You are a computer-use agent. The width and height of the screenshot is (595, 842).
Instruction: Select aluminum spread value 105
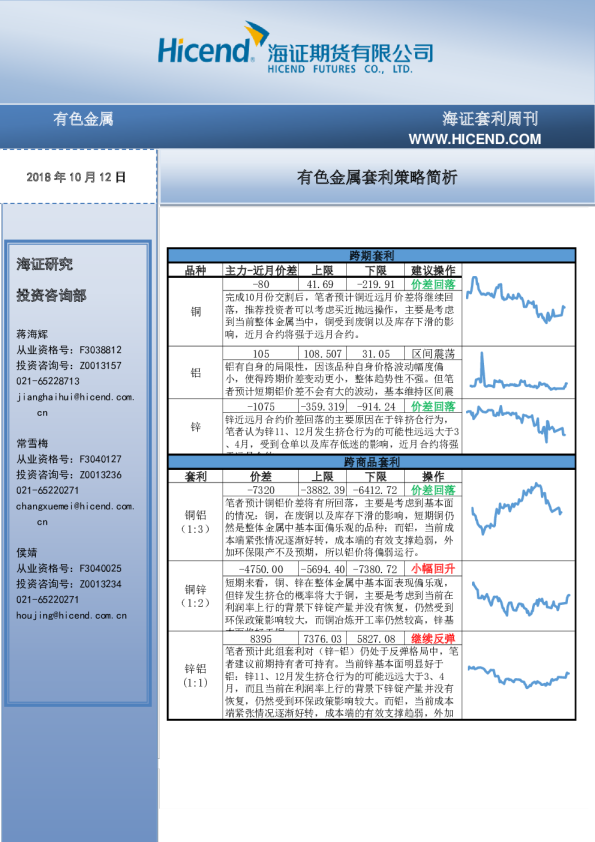261,354
